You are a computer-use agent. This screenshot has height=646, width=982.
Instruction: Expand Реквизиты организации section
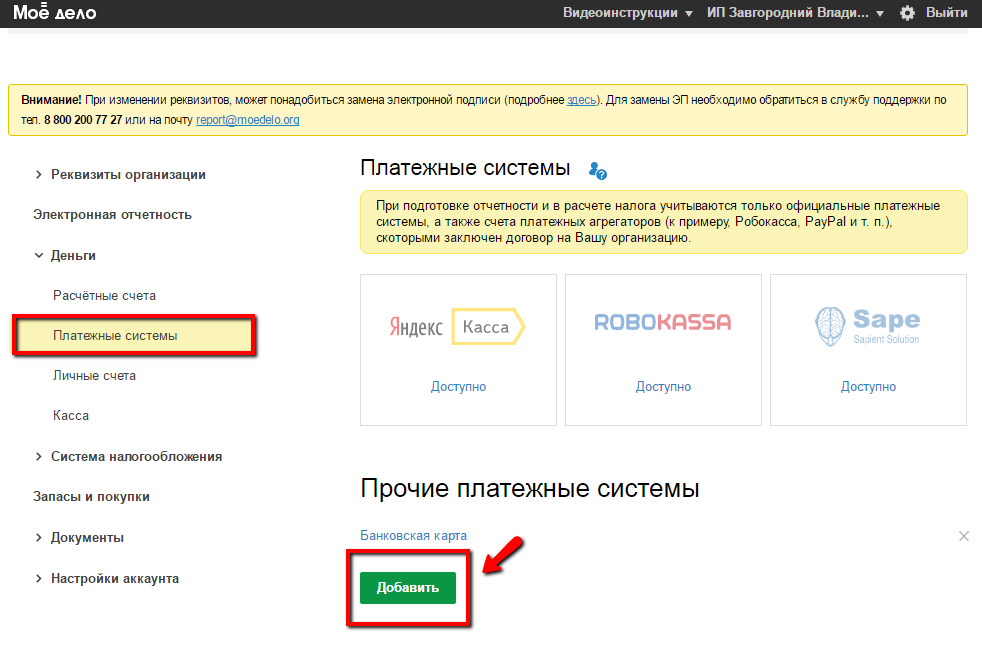pos(120,174)
